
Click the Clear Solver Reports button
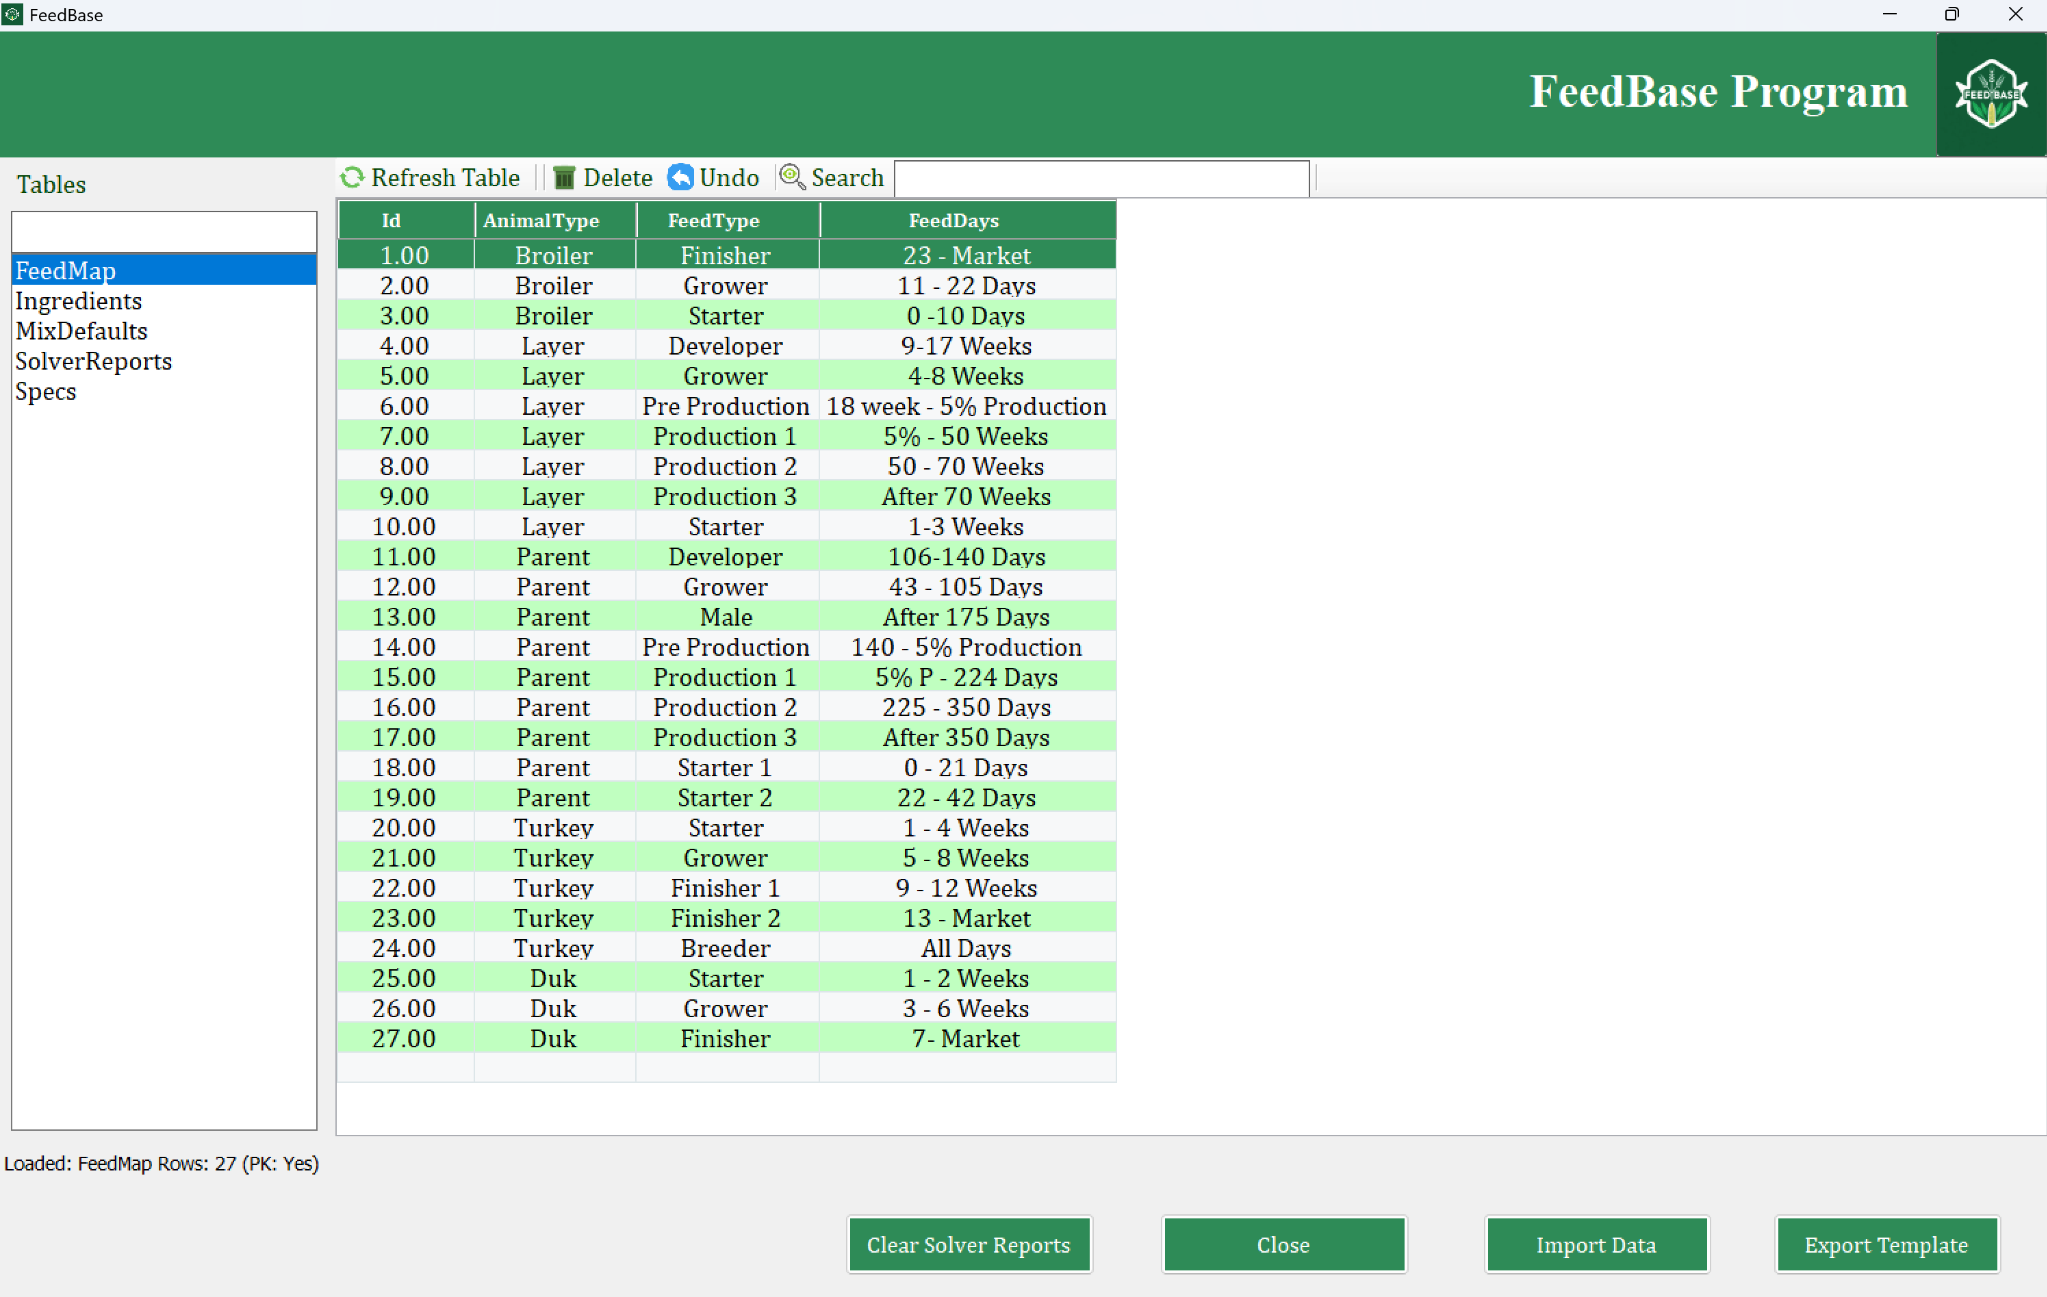pyautogui.click(x=968, y=1244)
